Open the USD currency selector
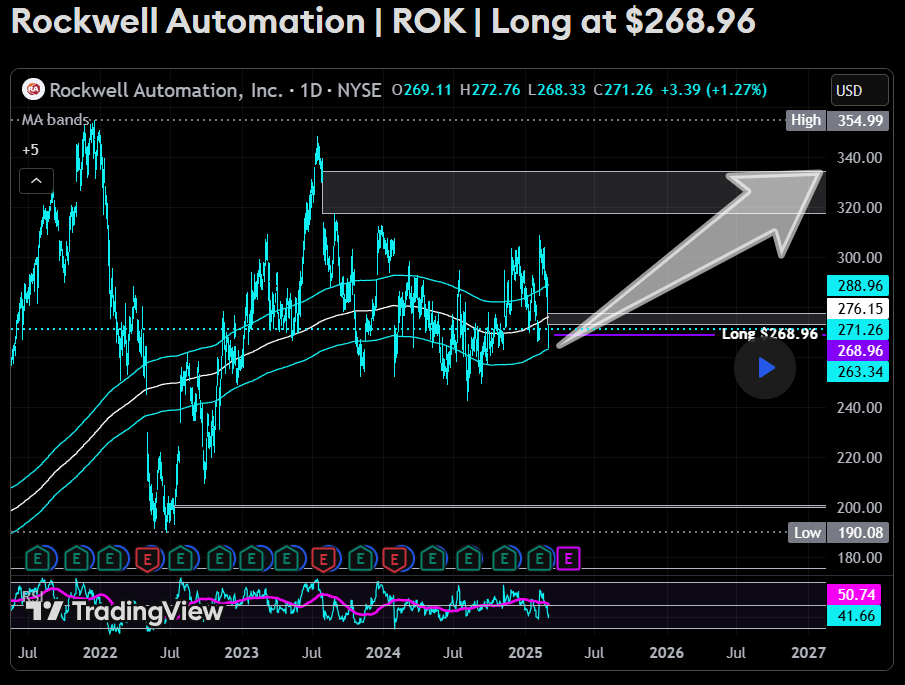The width and height of the screenshot is (905, 685). tap(859, 90)
